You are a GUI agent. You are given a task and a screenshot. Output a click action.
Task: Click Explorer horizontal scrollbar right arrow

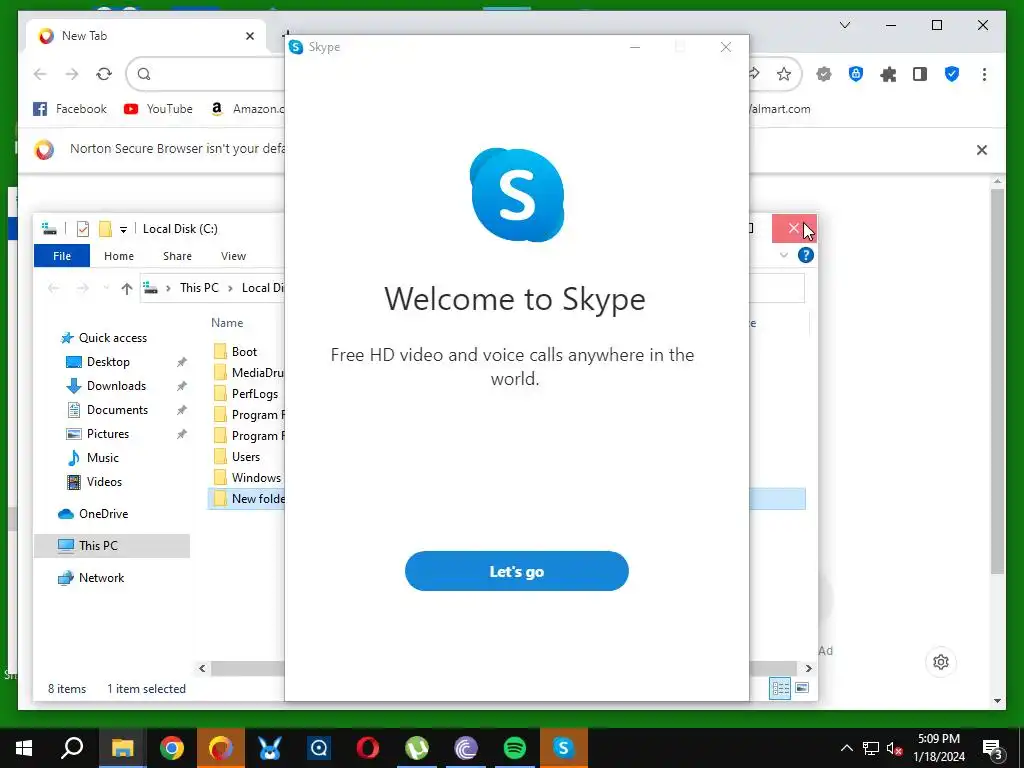tap(808, 668)
